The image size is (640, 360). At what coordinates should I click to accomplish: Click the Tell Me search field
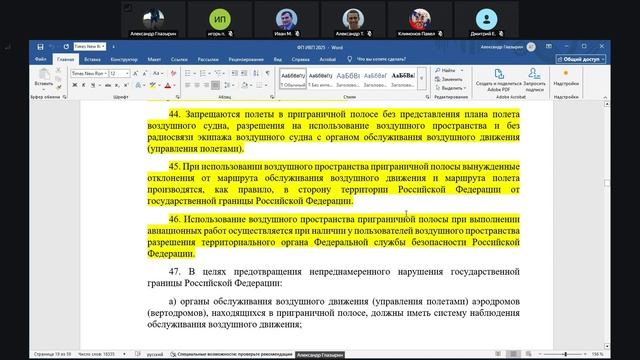381,59
